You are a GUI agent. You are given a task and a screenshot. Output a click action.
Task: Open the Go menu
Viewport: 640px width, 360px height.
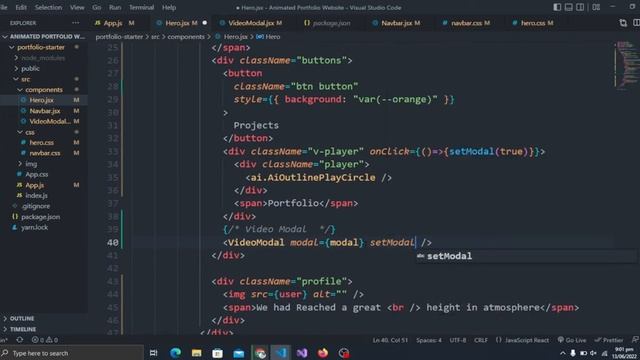(97, 7)
